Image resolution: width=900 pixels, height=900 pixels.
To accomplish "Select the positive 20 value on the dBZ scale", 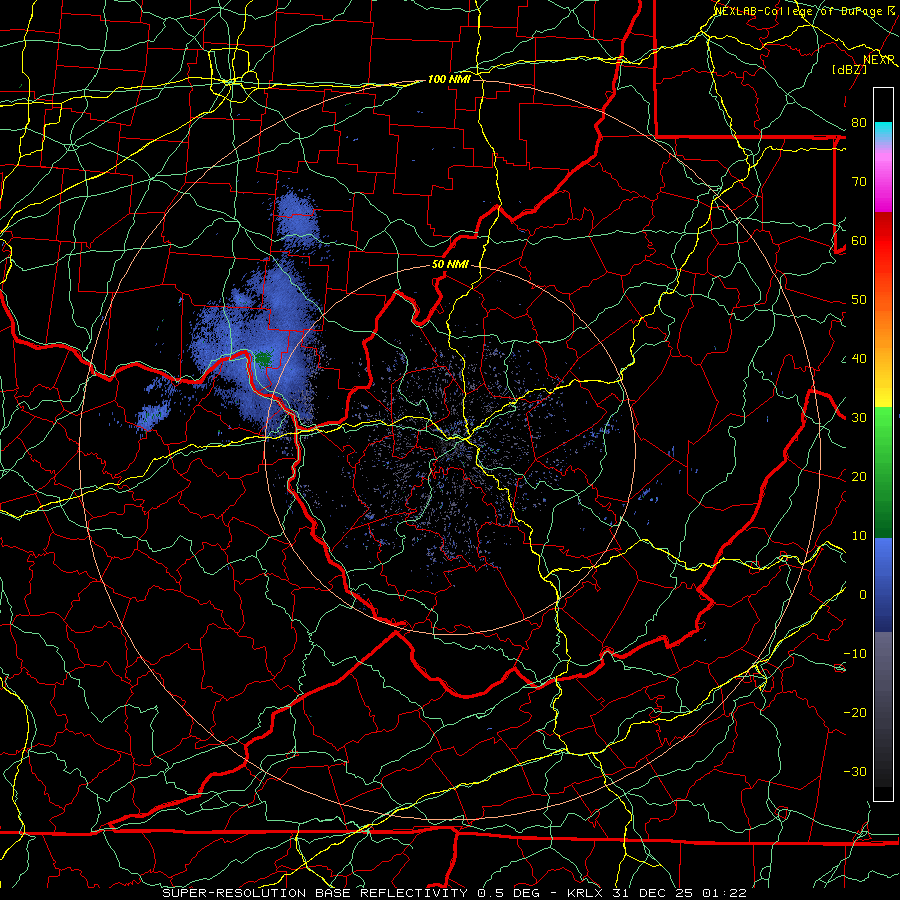I will (x=859, y=477).
